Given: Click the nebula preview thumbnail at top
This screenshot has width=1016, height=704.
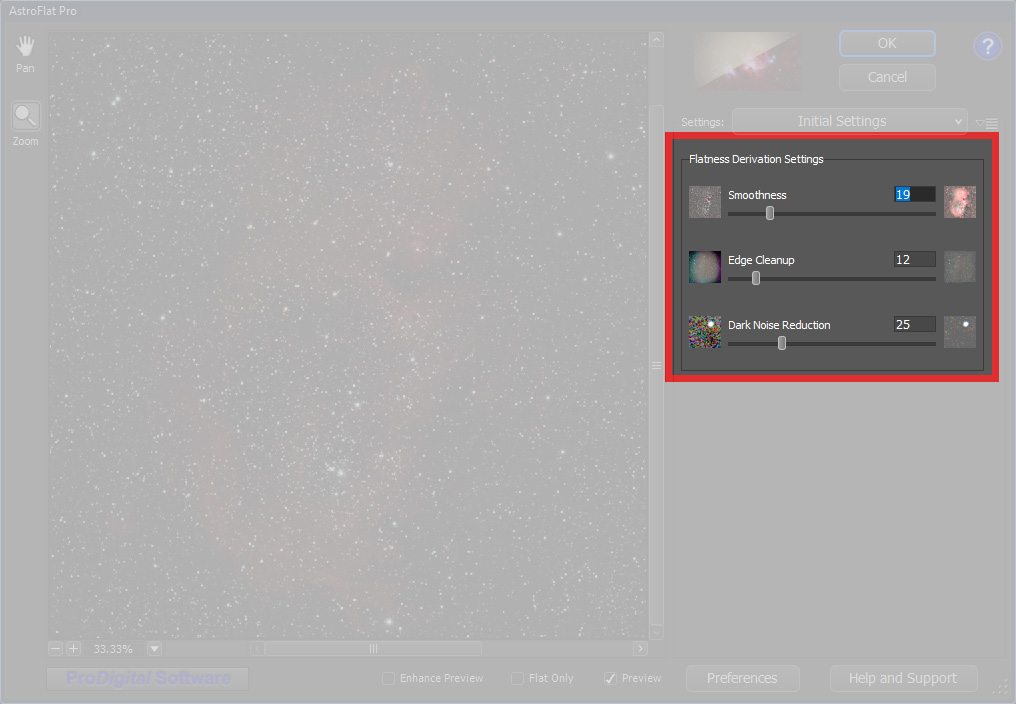Looking at the screenshot, I should coord(747,61).
